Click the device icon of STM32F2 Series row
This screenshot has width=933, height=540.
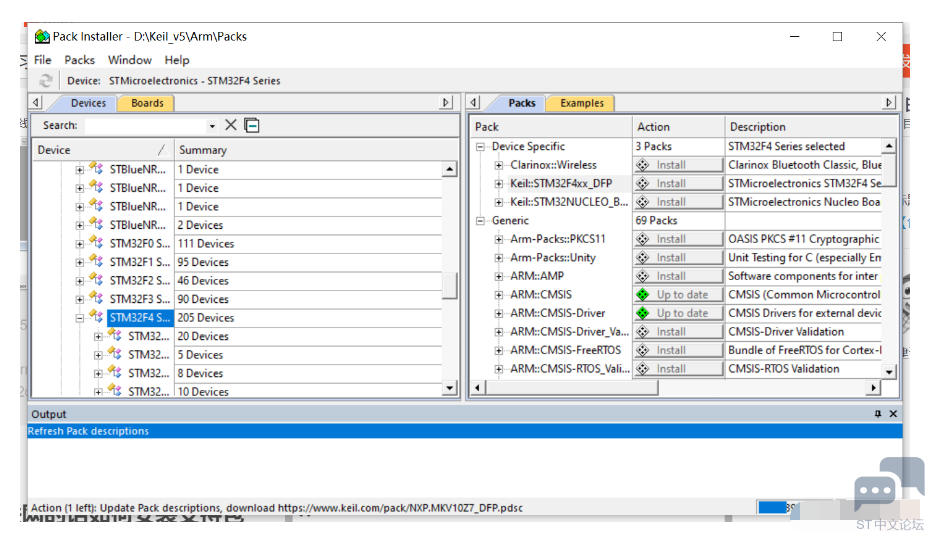pos(96,280)
